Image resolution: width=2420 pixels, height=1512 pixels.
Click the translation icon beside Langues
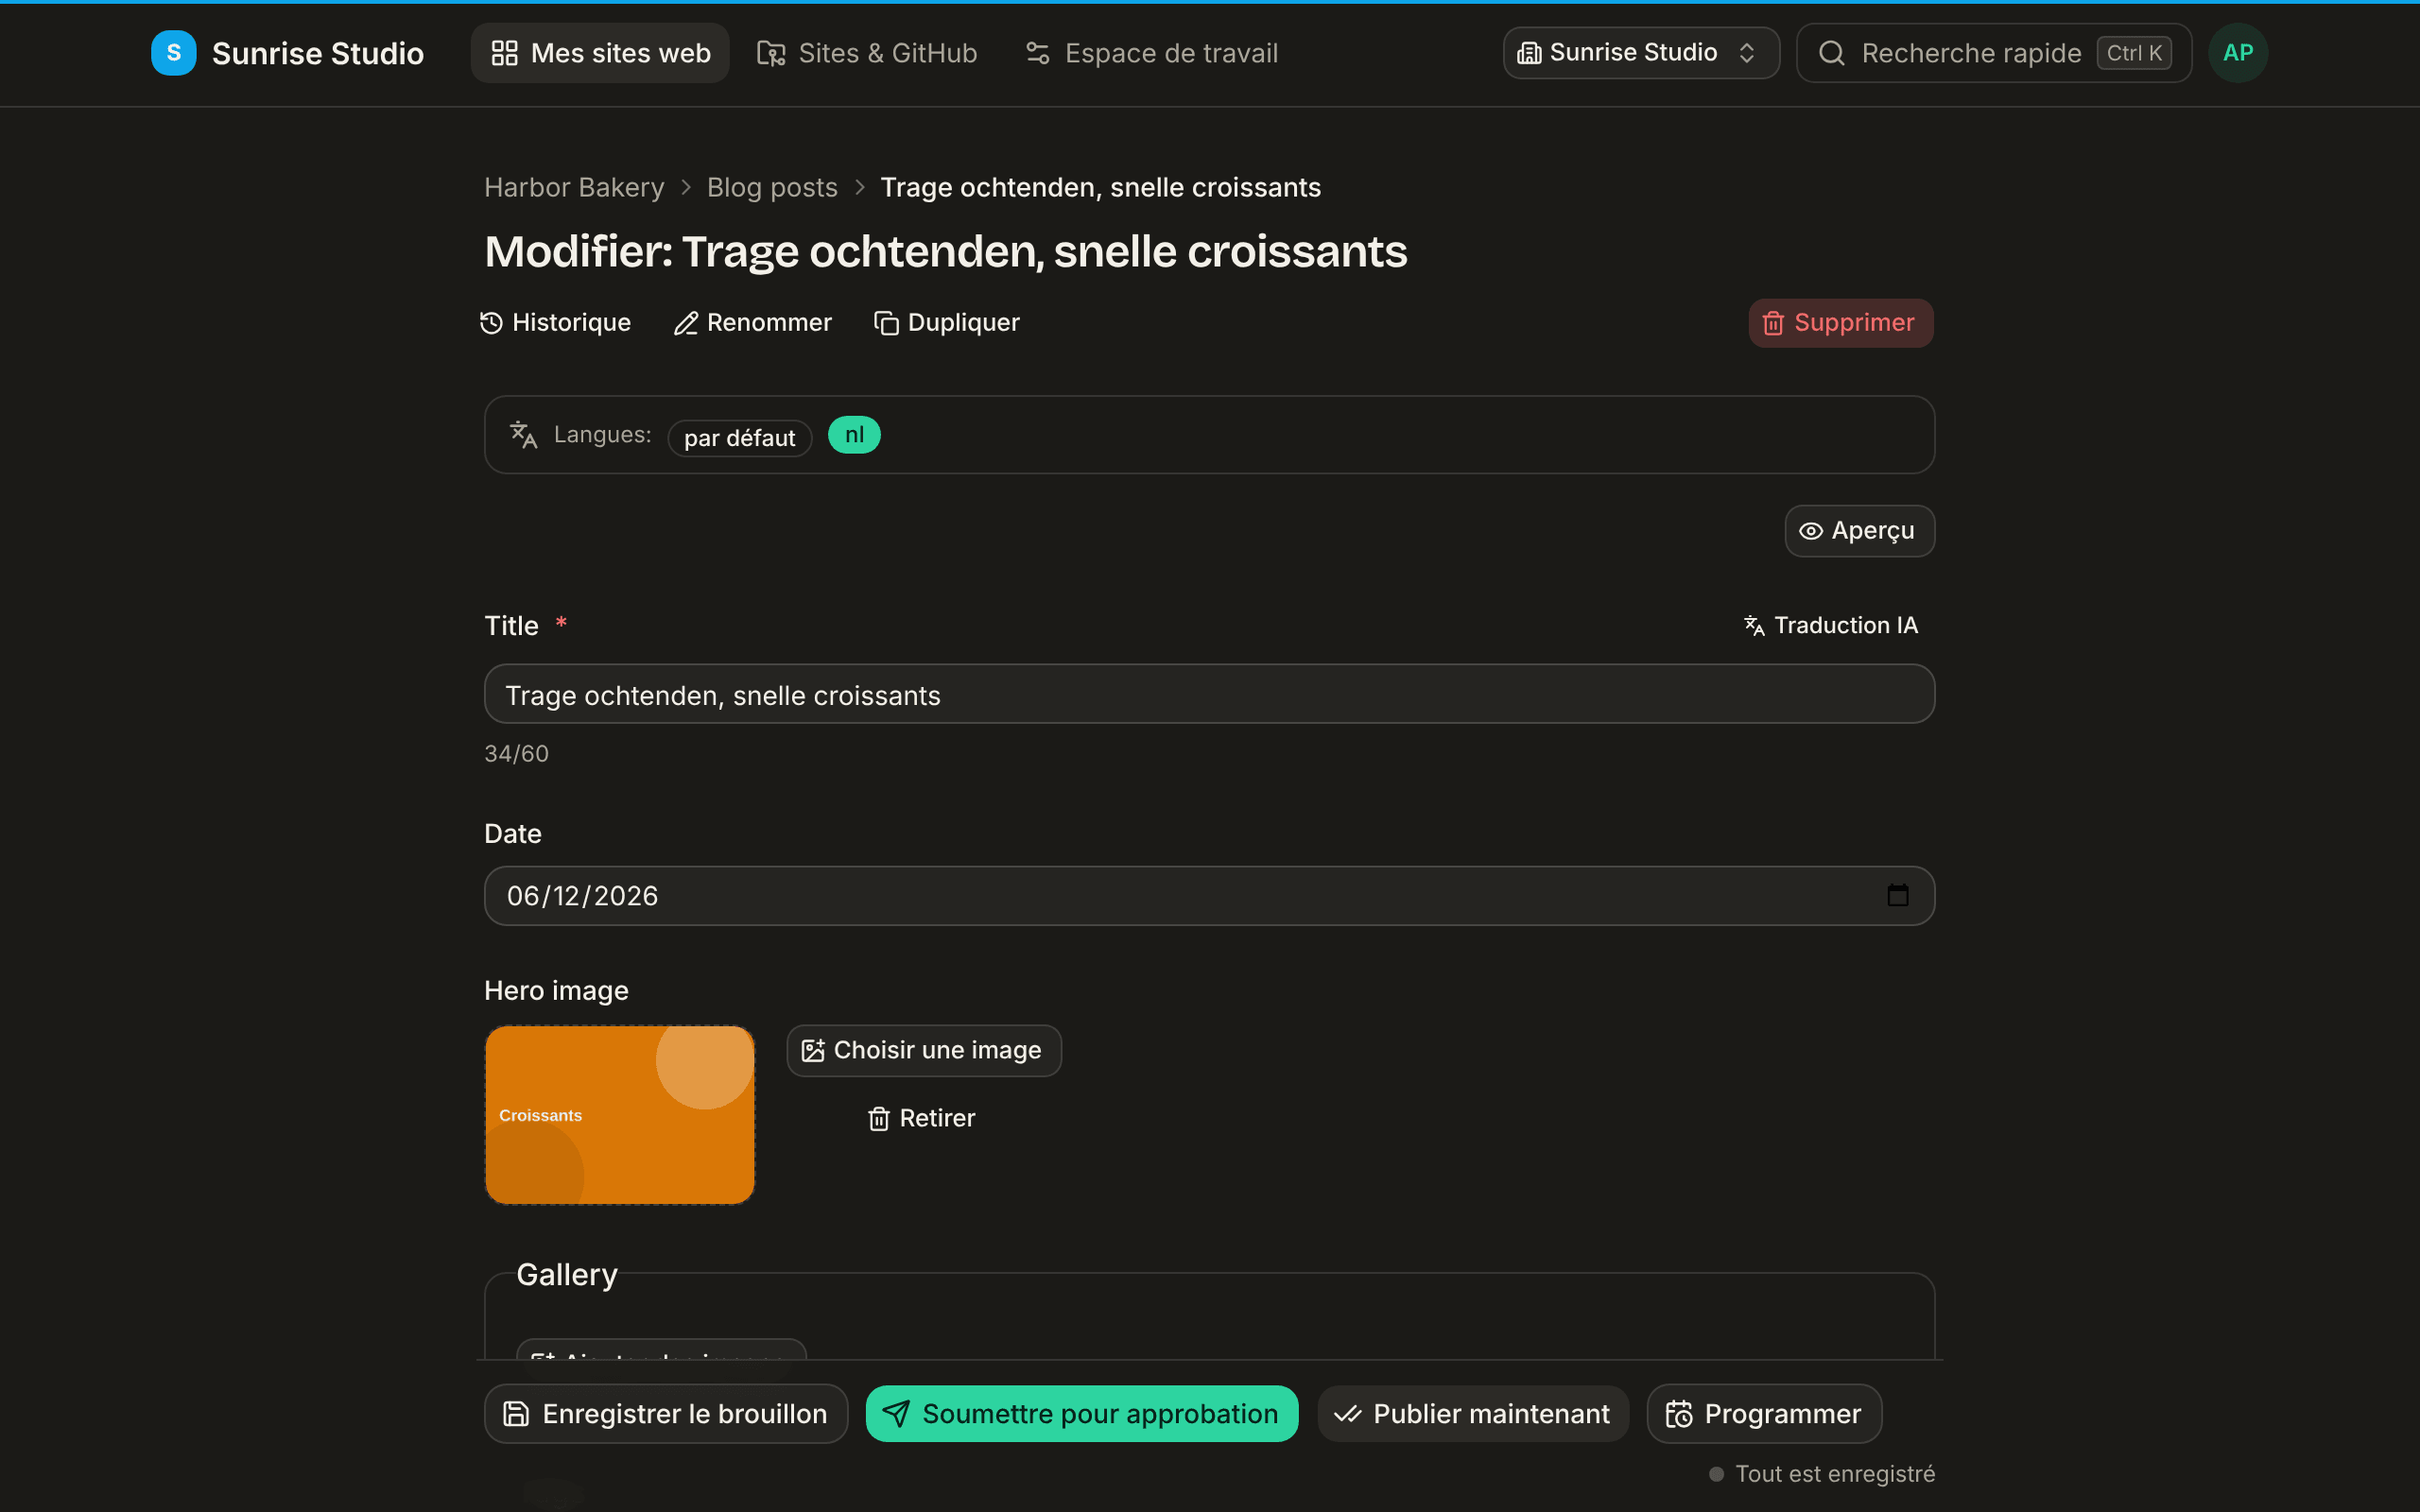523,435
